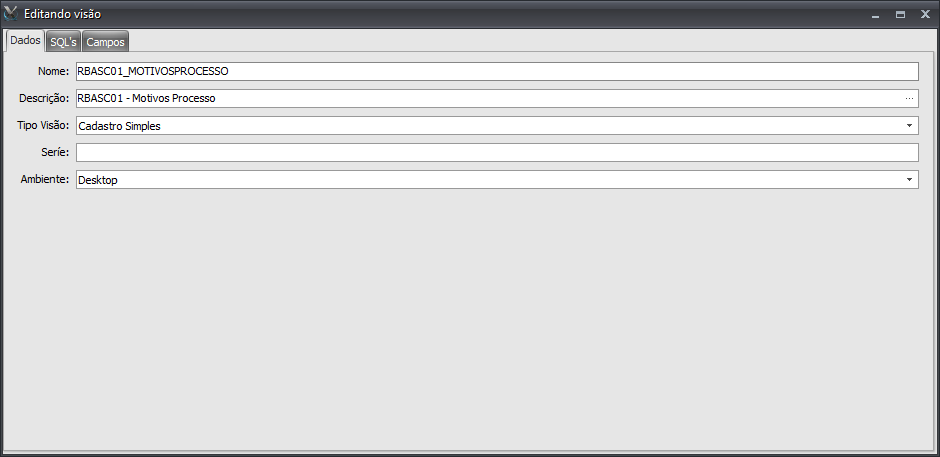
Task: Focus the Nome field containing RBASC01_MOTIVOSPROCESSO
Action: point(497,71)
